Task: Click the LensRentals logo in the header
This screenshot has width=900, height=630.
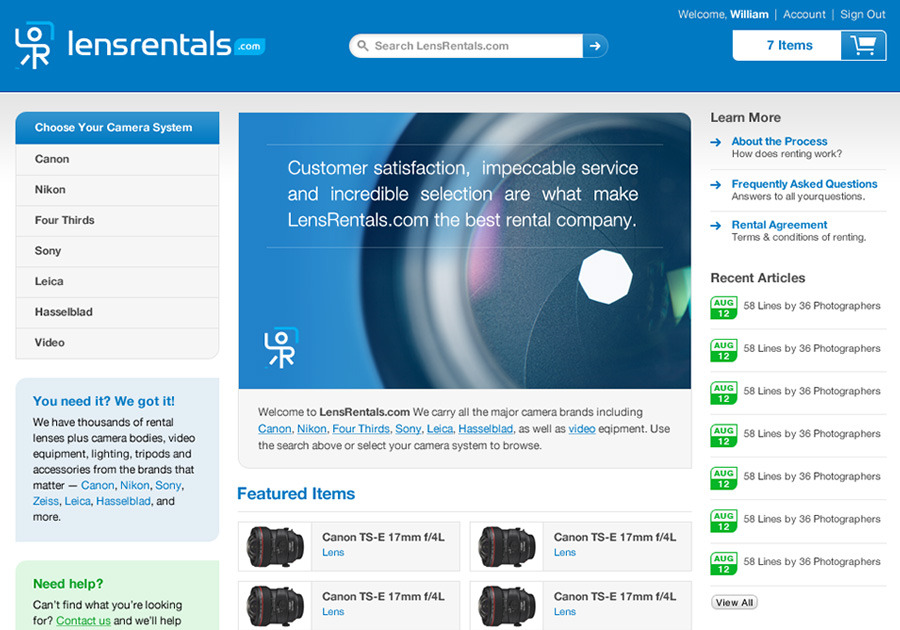Action: tap(140, 45)
